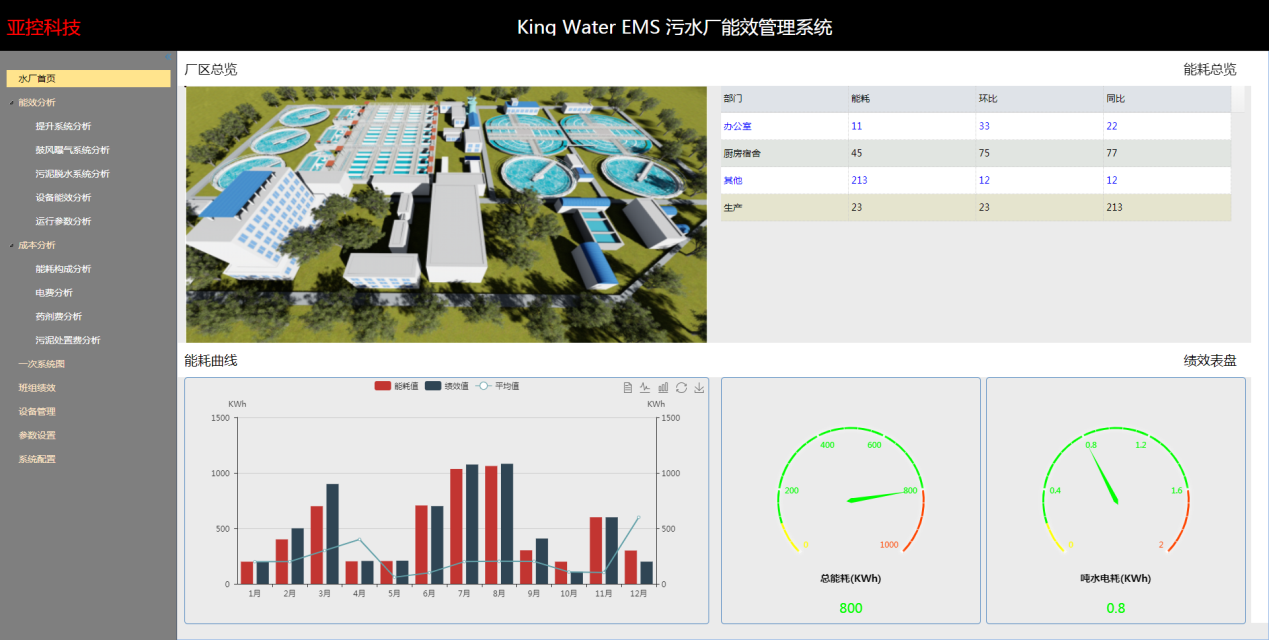Viewport: 1269px width, 640px height.
Task: Go to 设备管理 in sidebar
Action: point(37,412)
